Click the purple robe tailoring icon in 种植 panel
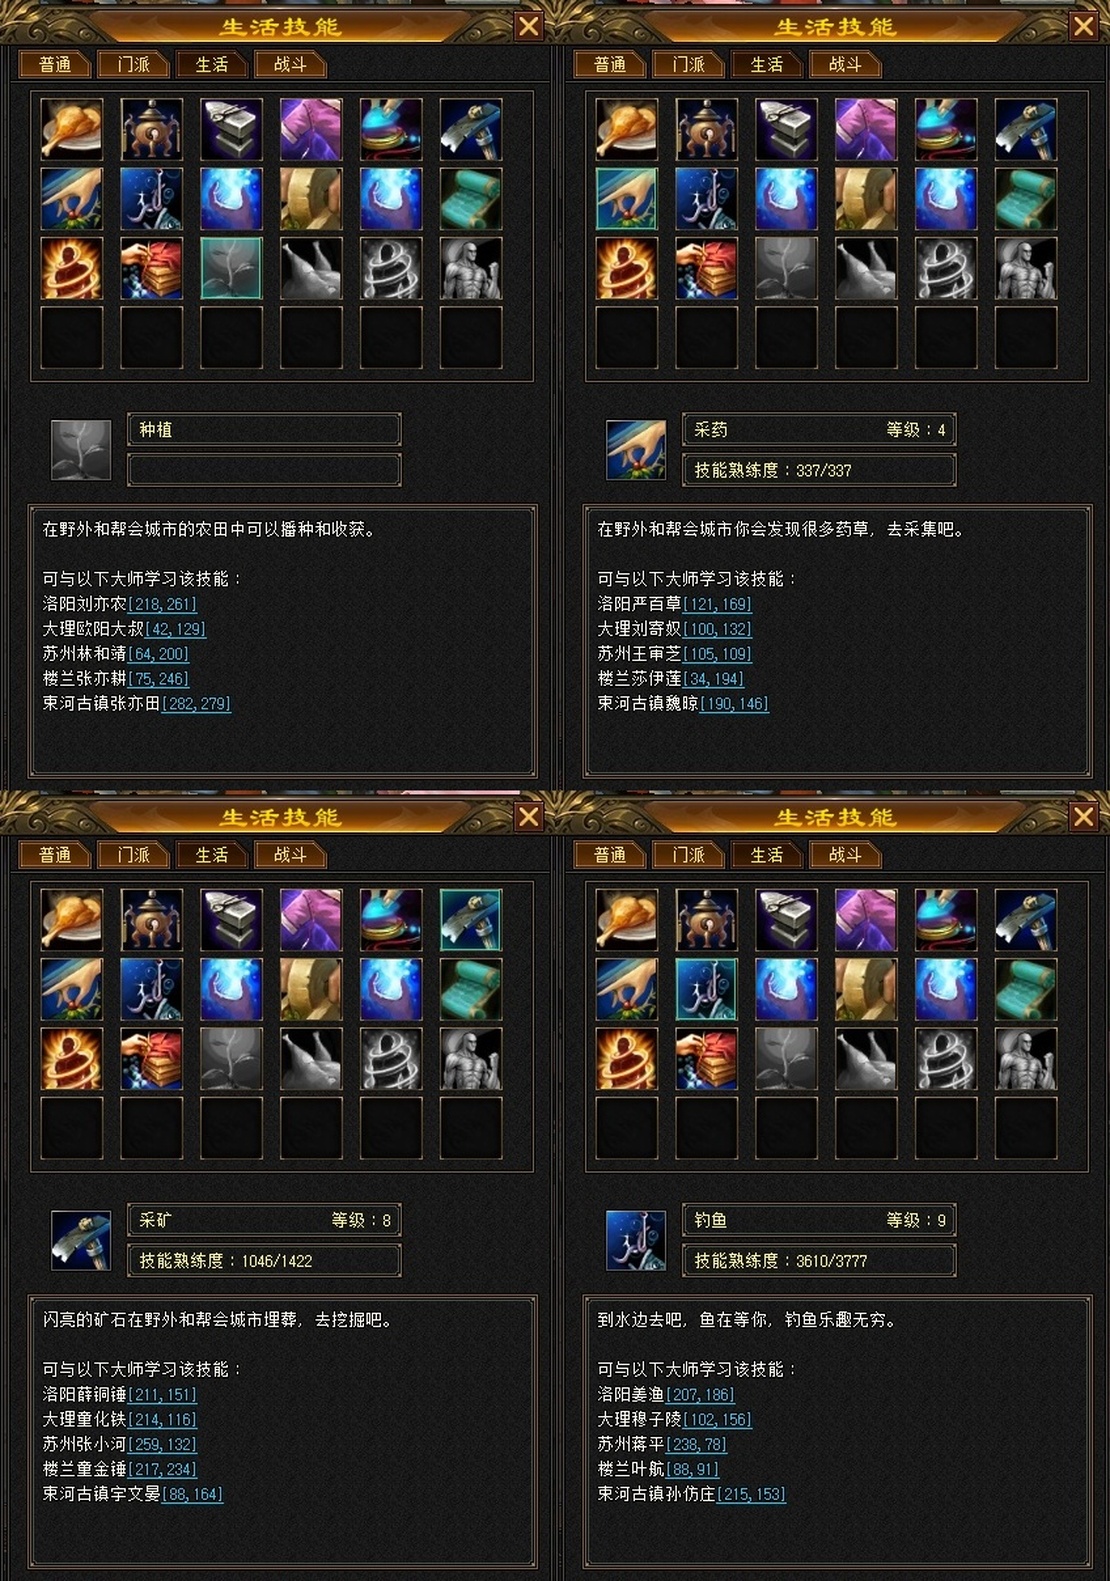 [x=311, y=129]
